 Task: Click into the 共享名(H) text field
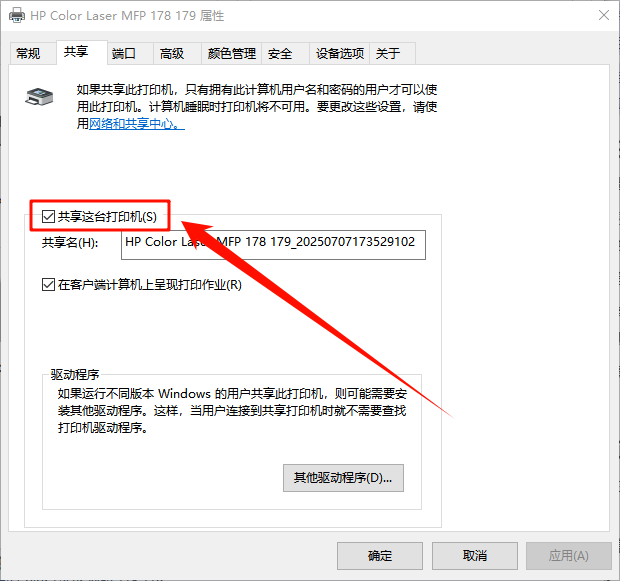273,245
